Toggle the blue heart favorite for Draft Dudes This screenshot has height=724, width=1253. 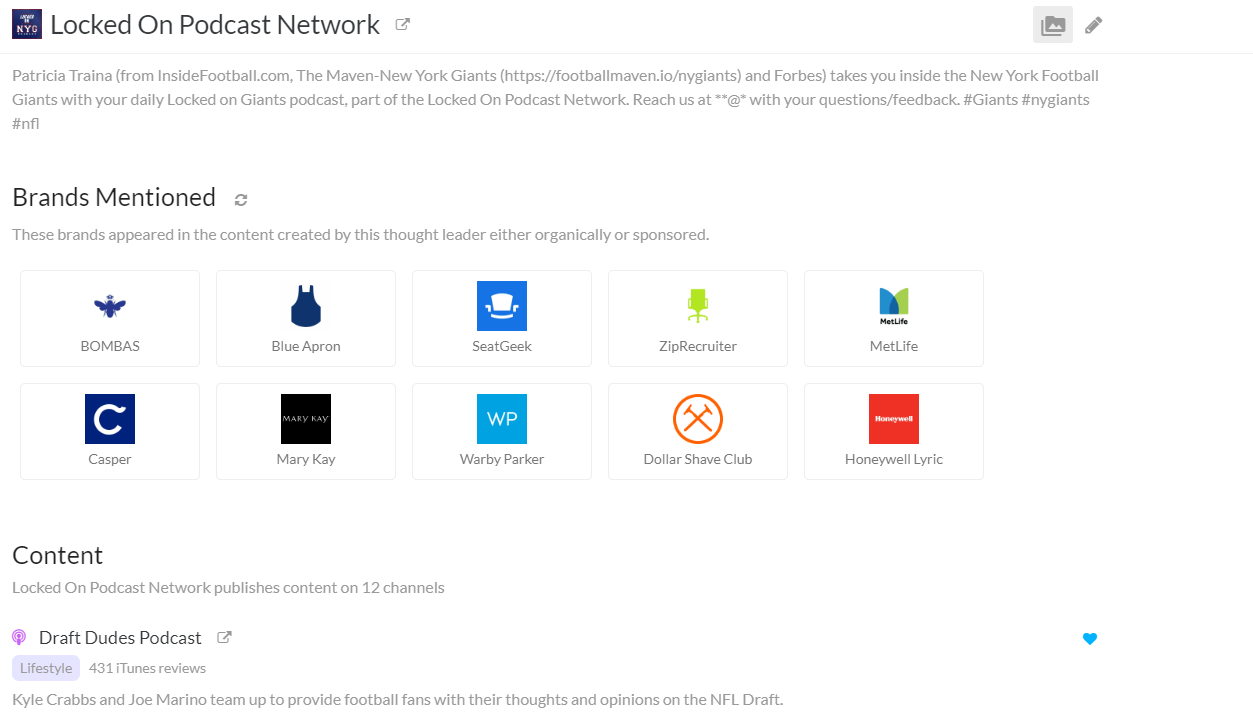point(1090,639)
